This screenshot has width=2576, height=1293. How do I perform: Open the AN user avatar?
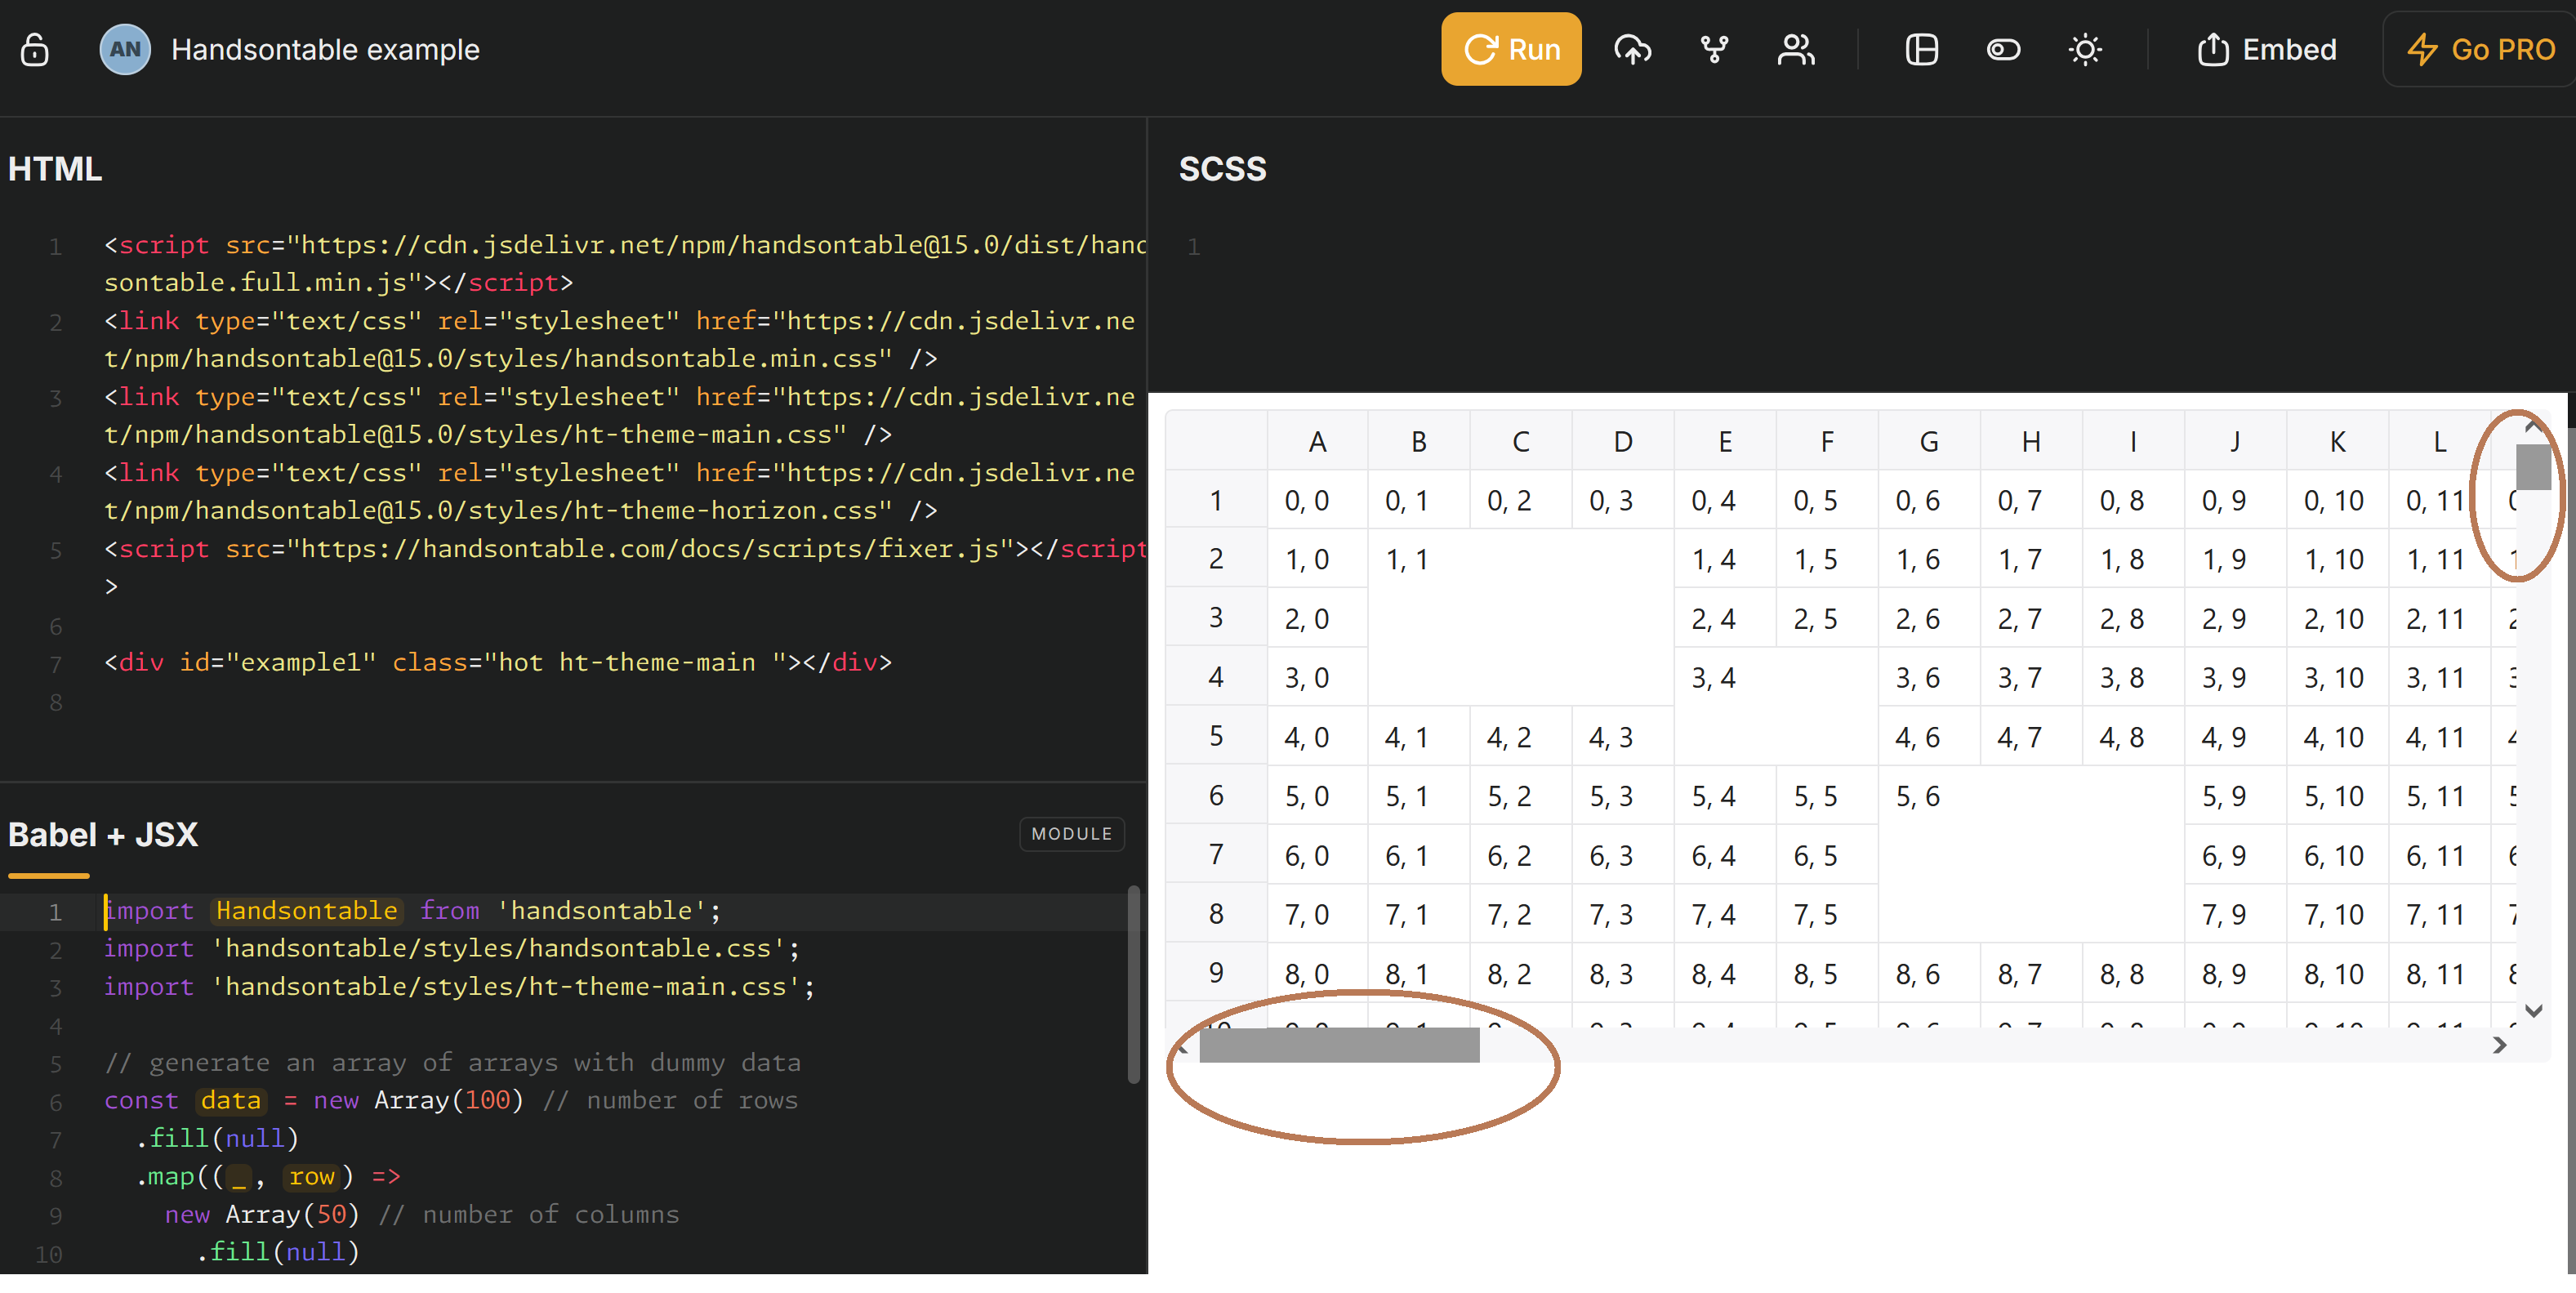pos(125,49)
